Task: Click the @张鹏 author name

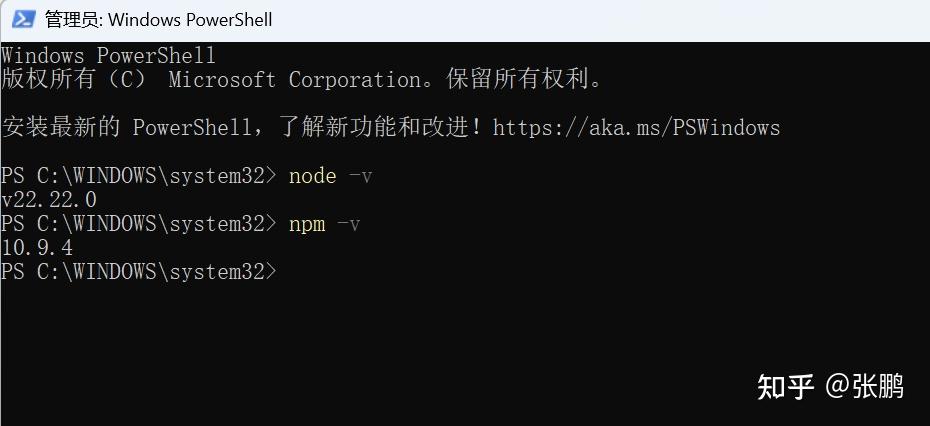Action: point(865,387)
